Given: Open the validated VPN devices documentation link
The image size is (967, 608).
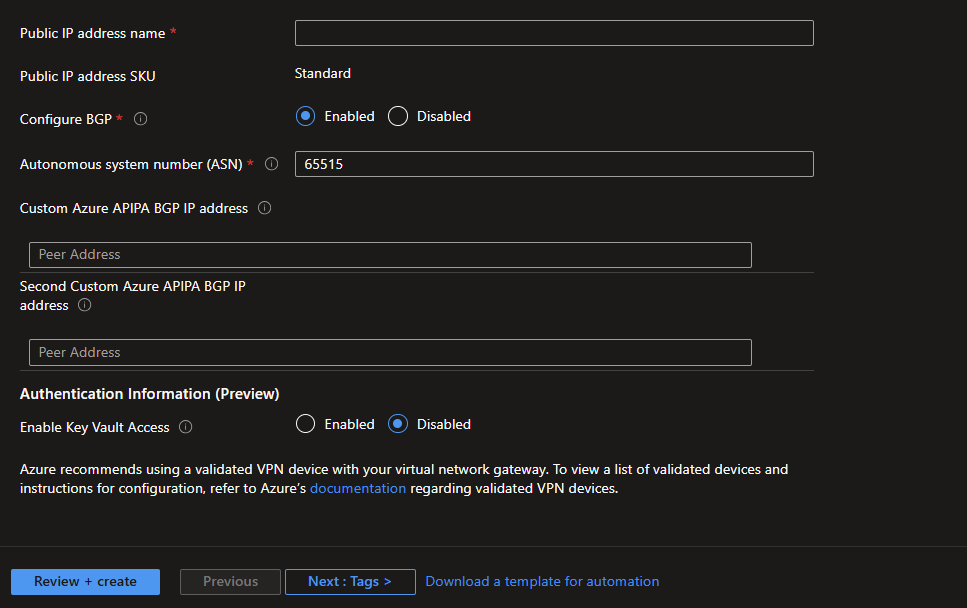Looking at the screenshot, I should pos(358,488).
